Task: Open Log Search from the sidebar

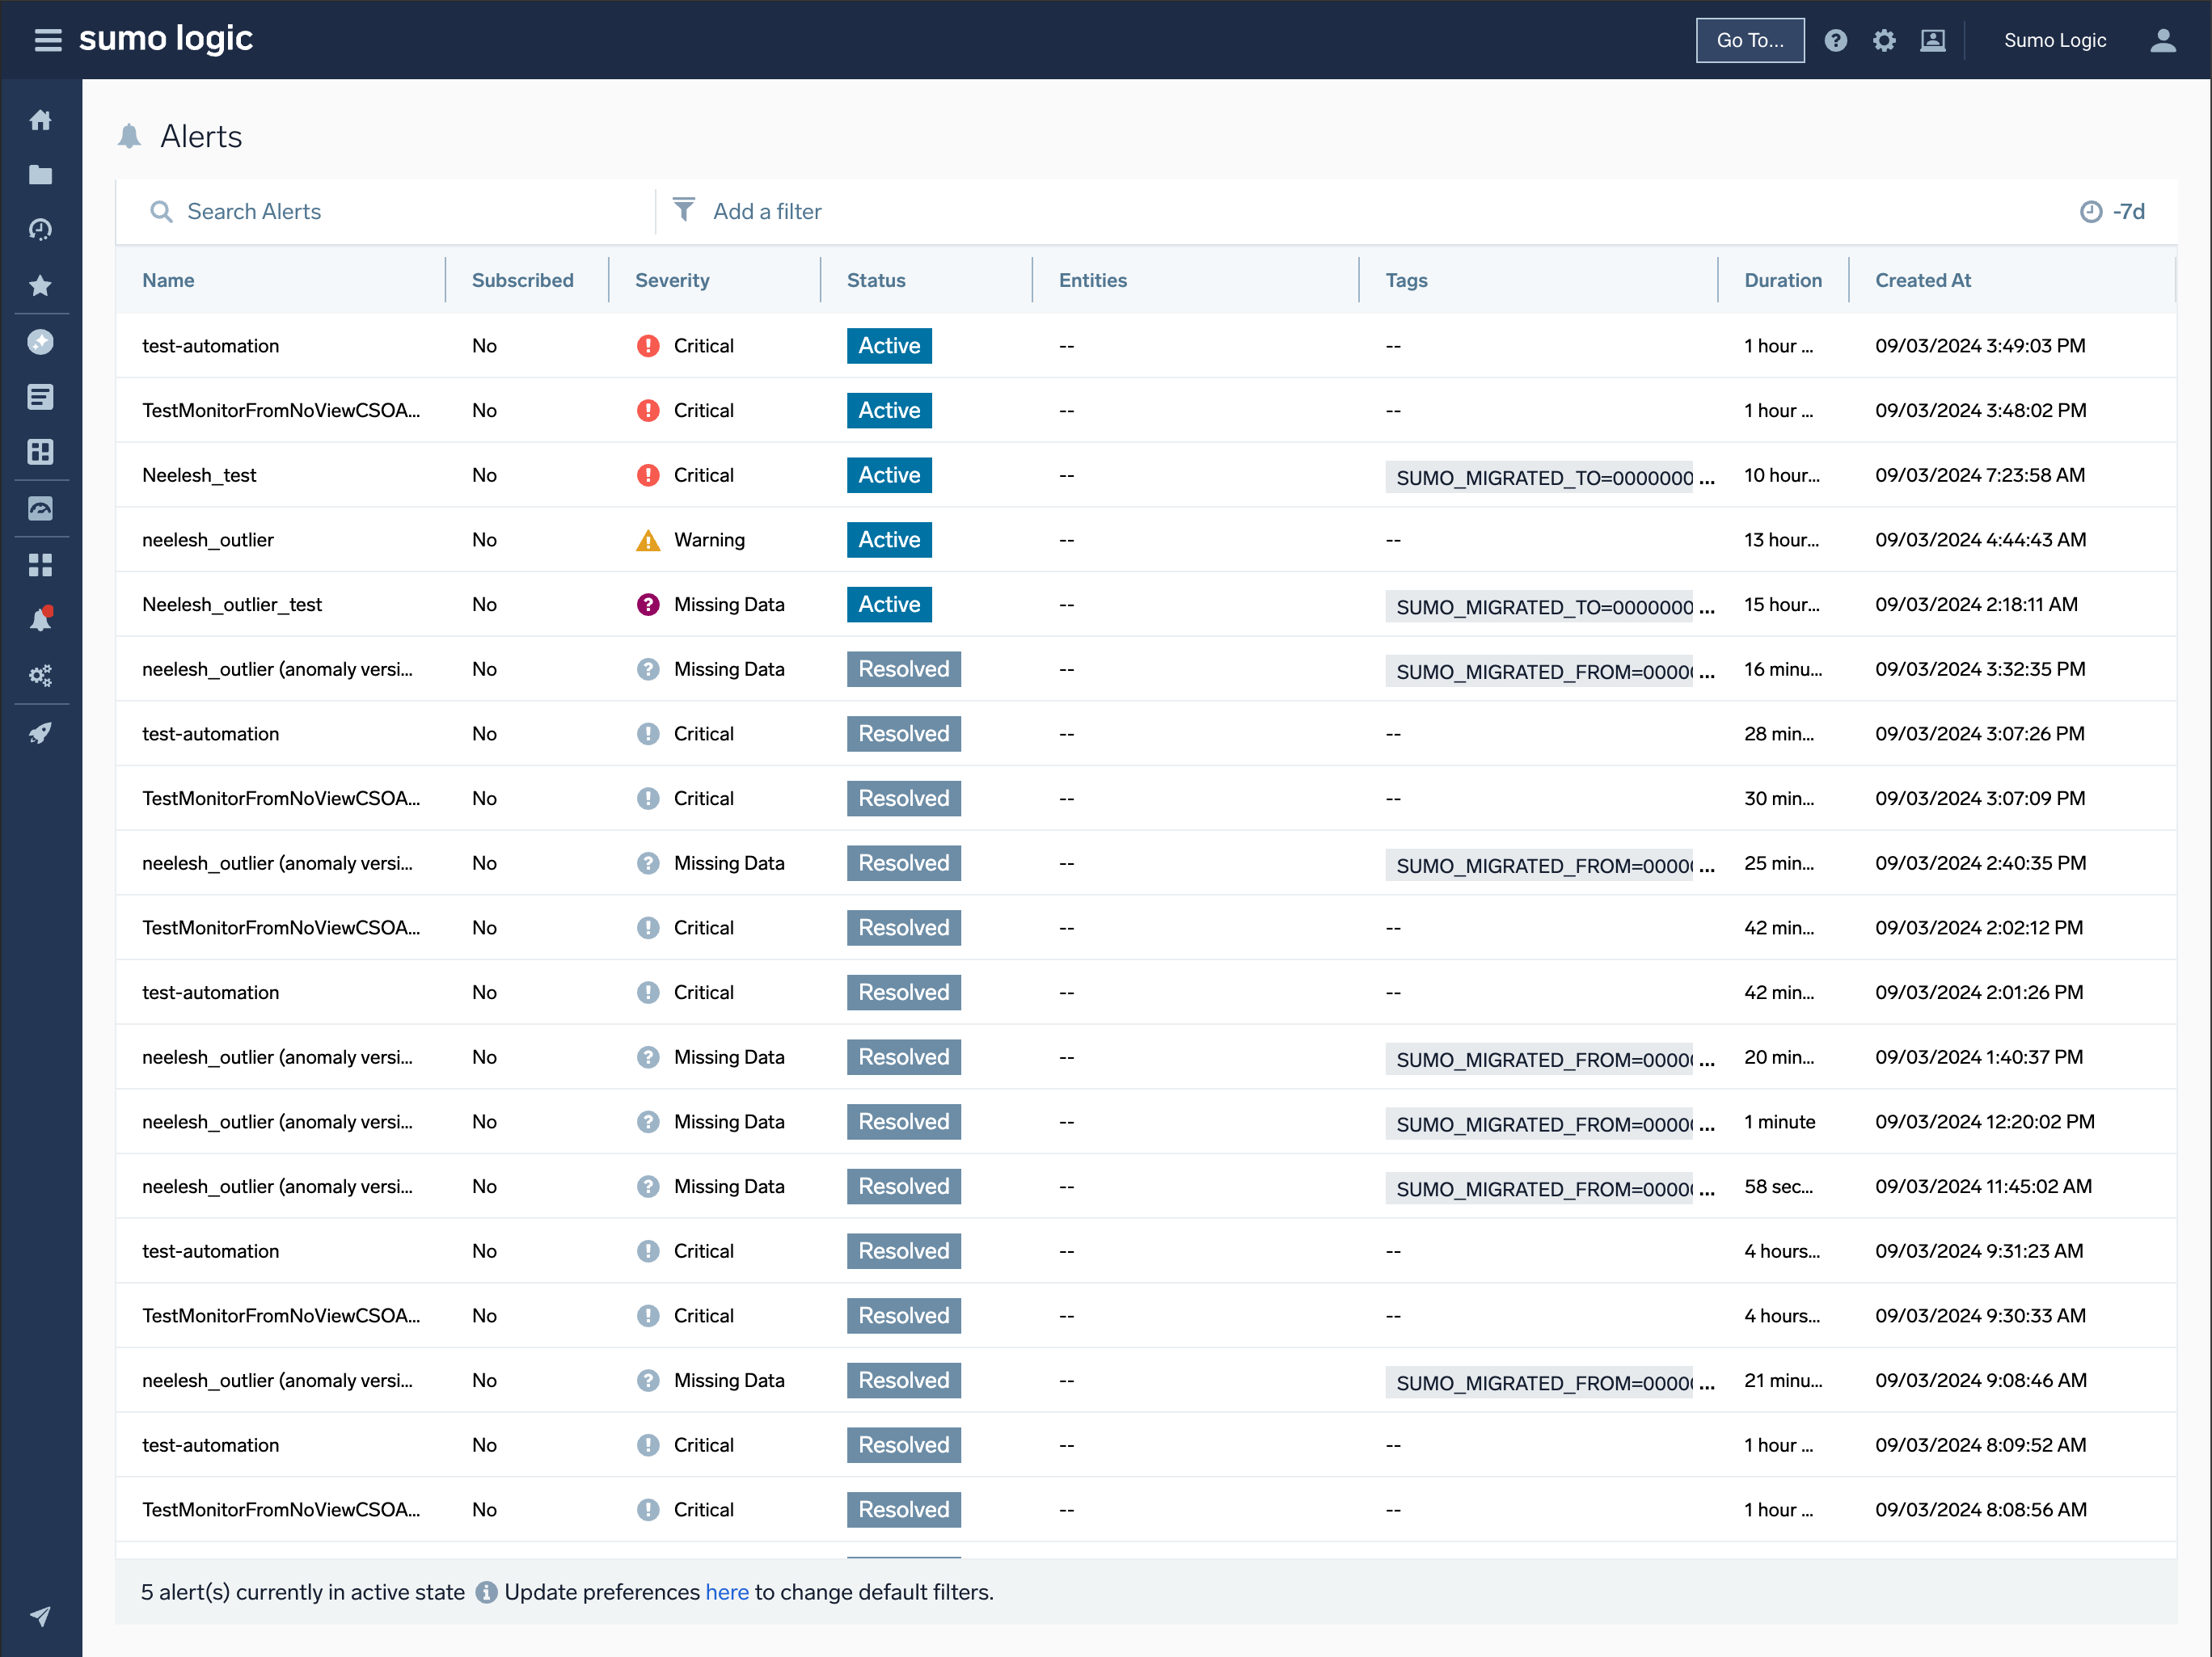Action: [41, 396]
